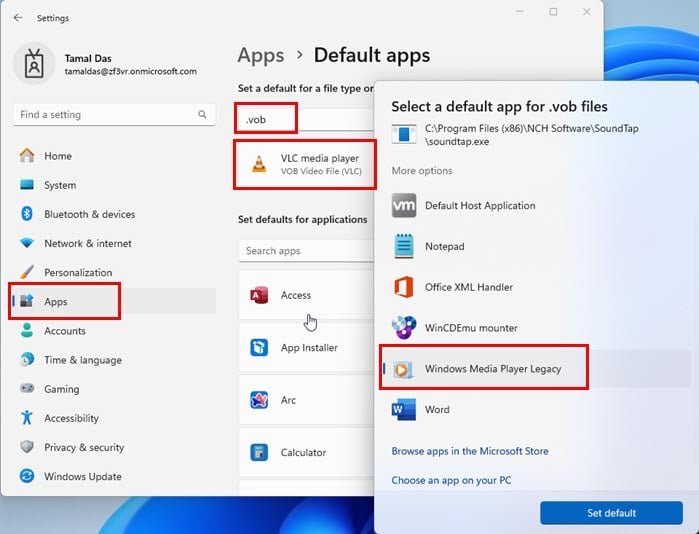Image resolution: width=699 pixels, height=534 pixels.
Task: Click the back arrow in Settings
Action: 18,18
